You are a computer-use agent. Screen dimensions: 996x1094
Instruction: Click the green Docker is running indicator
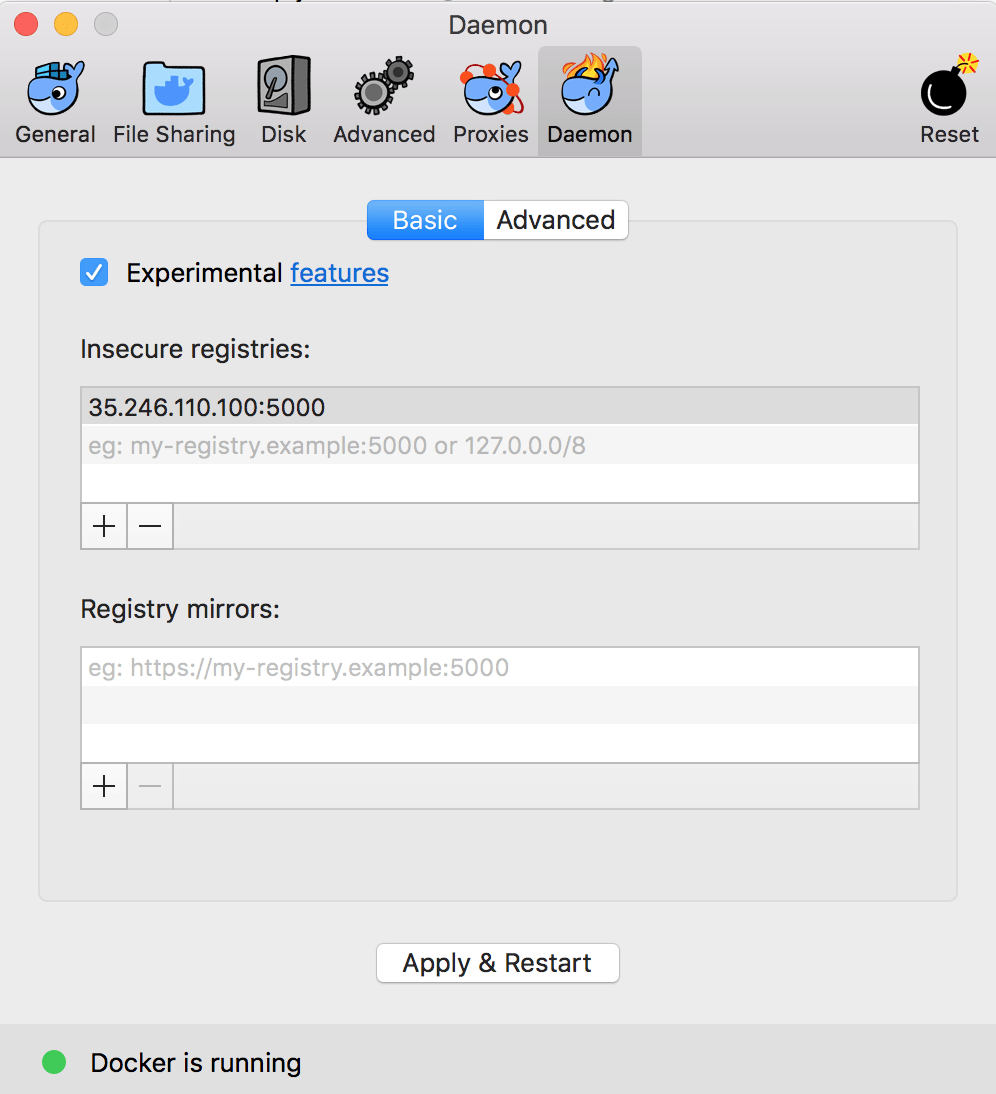(x=54, y=1062)
